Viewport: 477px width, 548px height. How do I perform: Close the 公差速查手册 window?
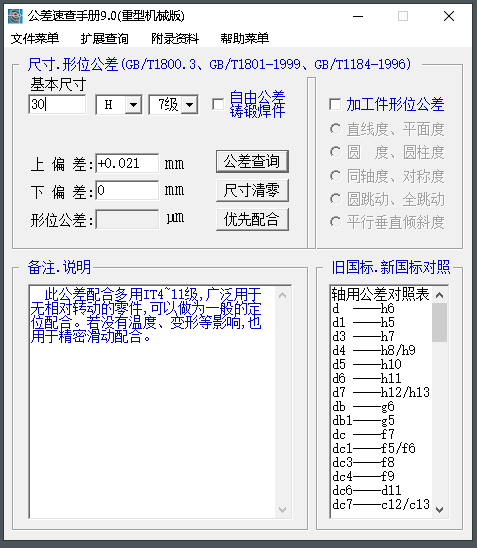point(449,16)
